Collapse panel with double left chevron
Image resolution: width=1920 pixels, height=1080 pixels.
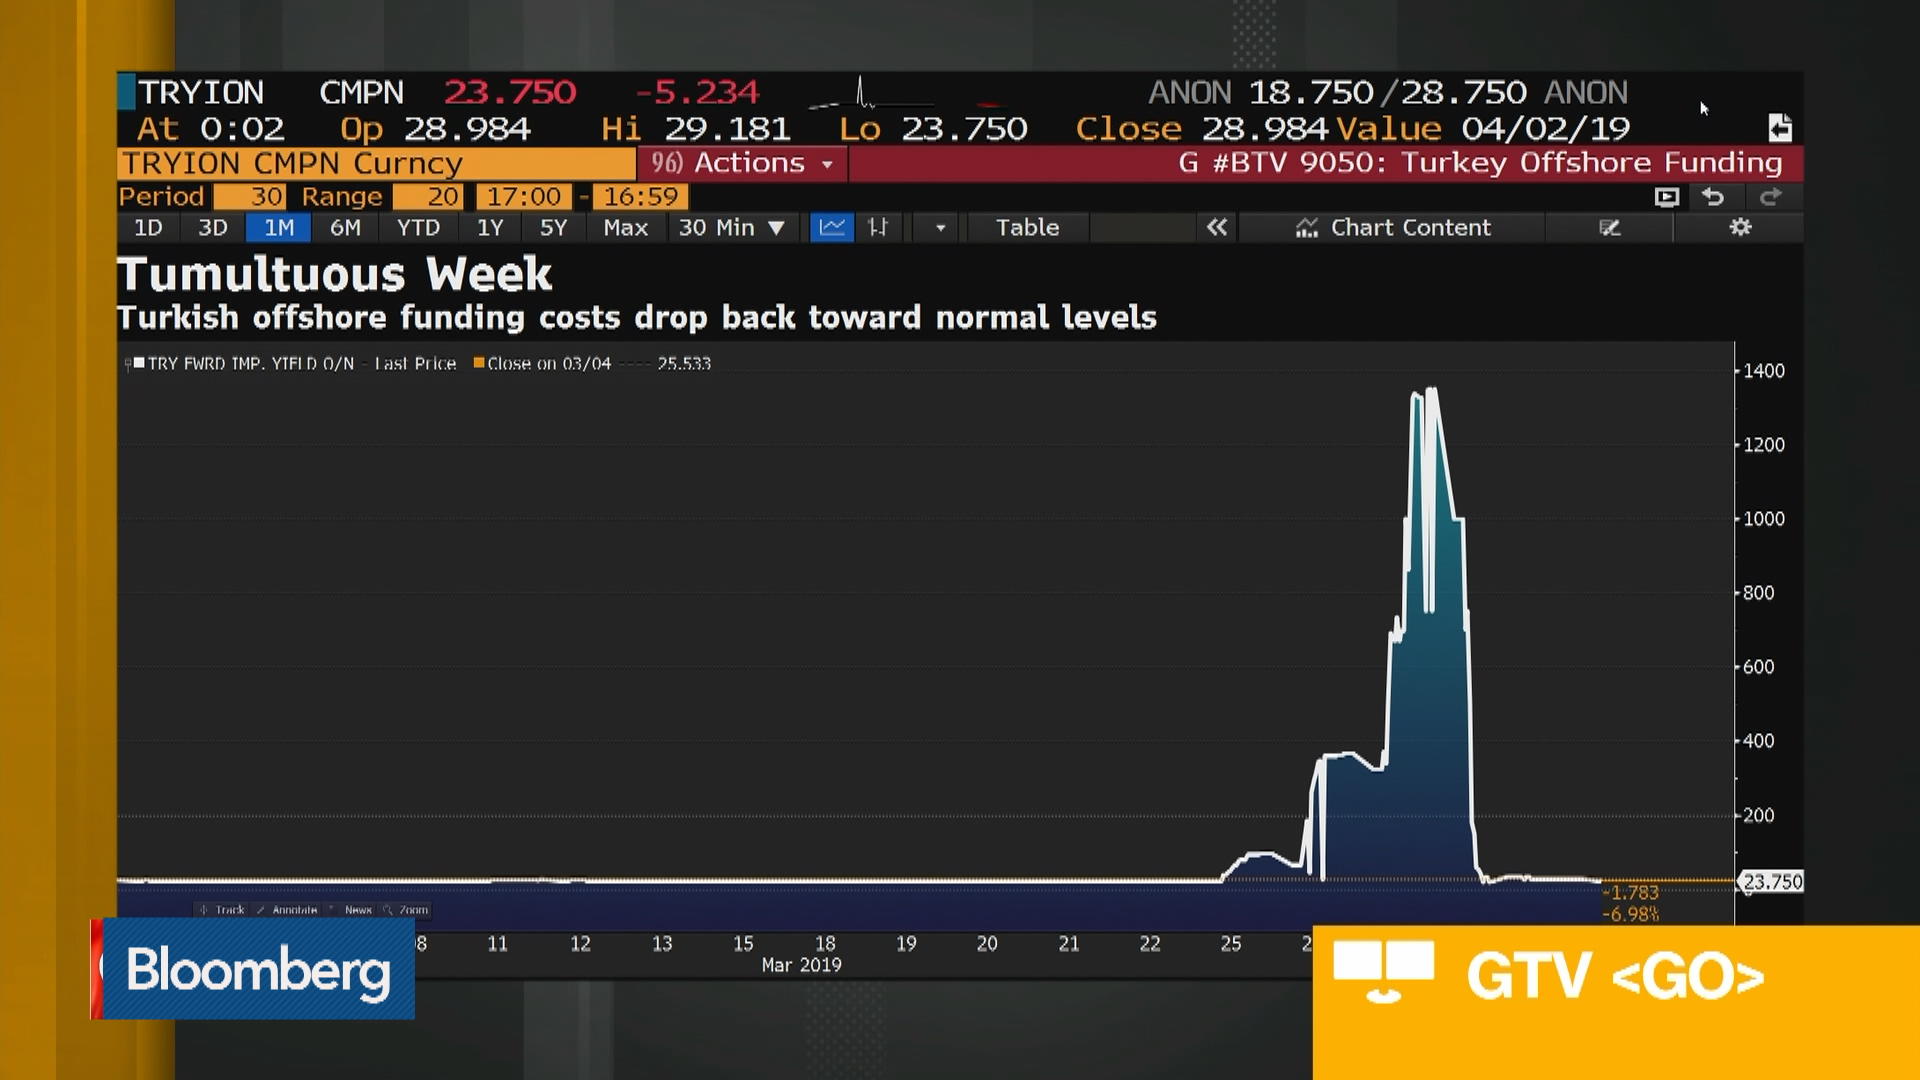point(1216,228)
